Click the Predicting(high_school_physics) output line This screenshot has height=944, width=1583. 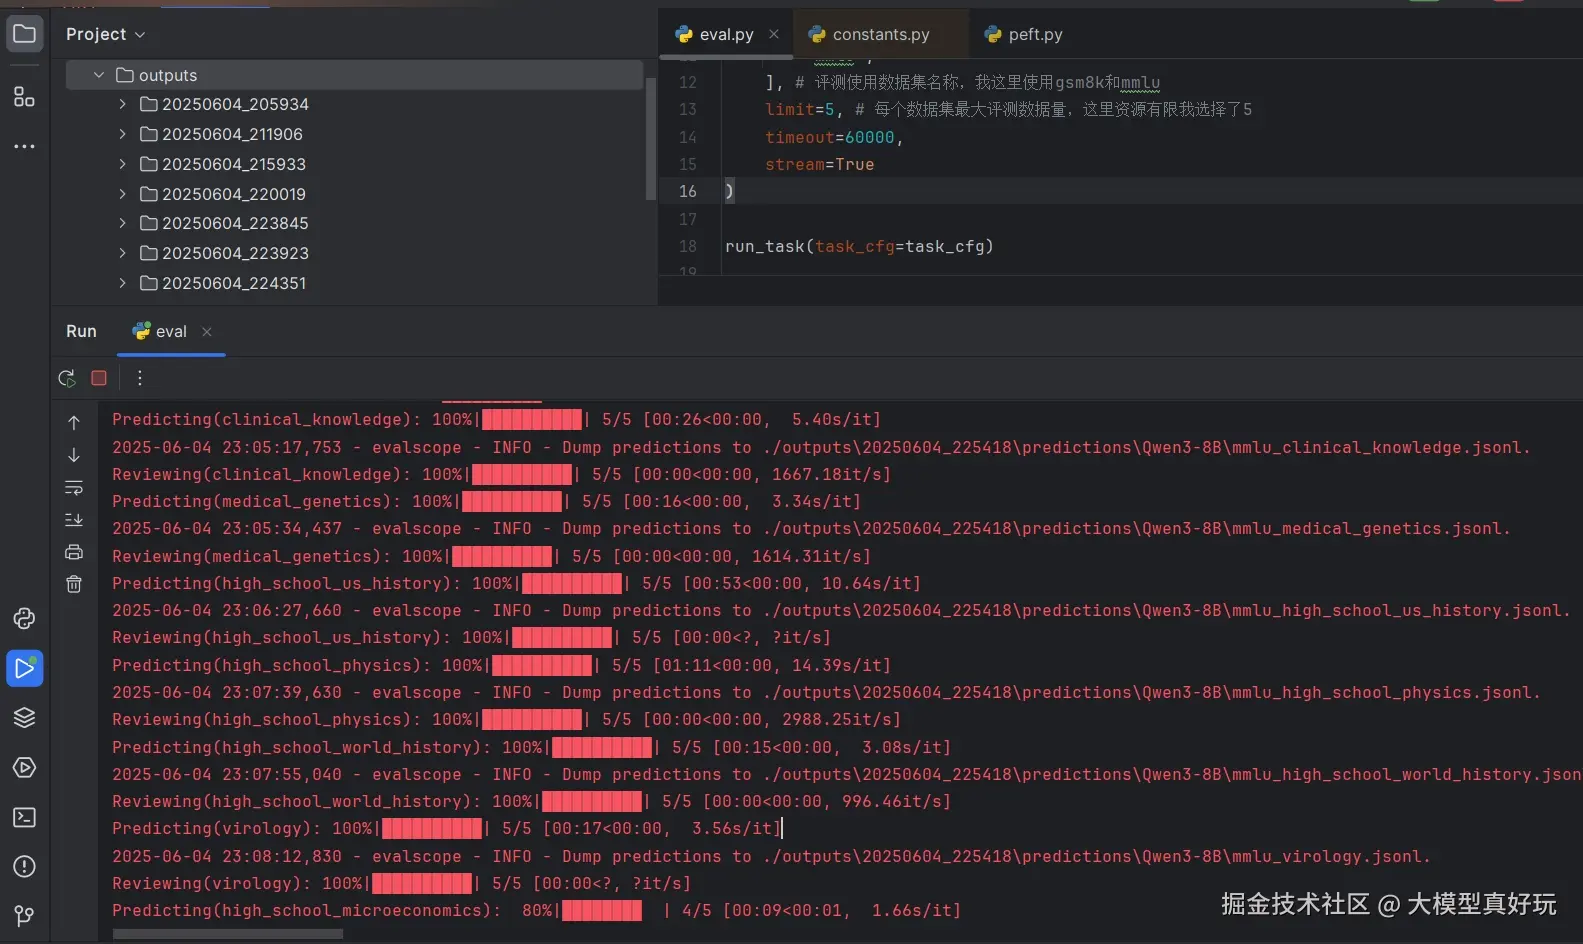(501, 665)
